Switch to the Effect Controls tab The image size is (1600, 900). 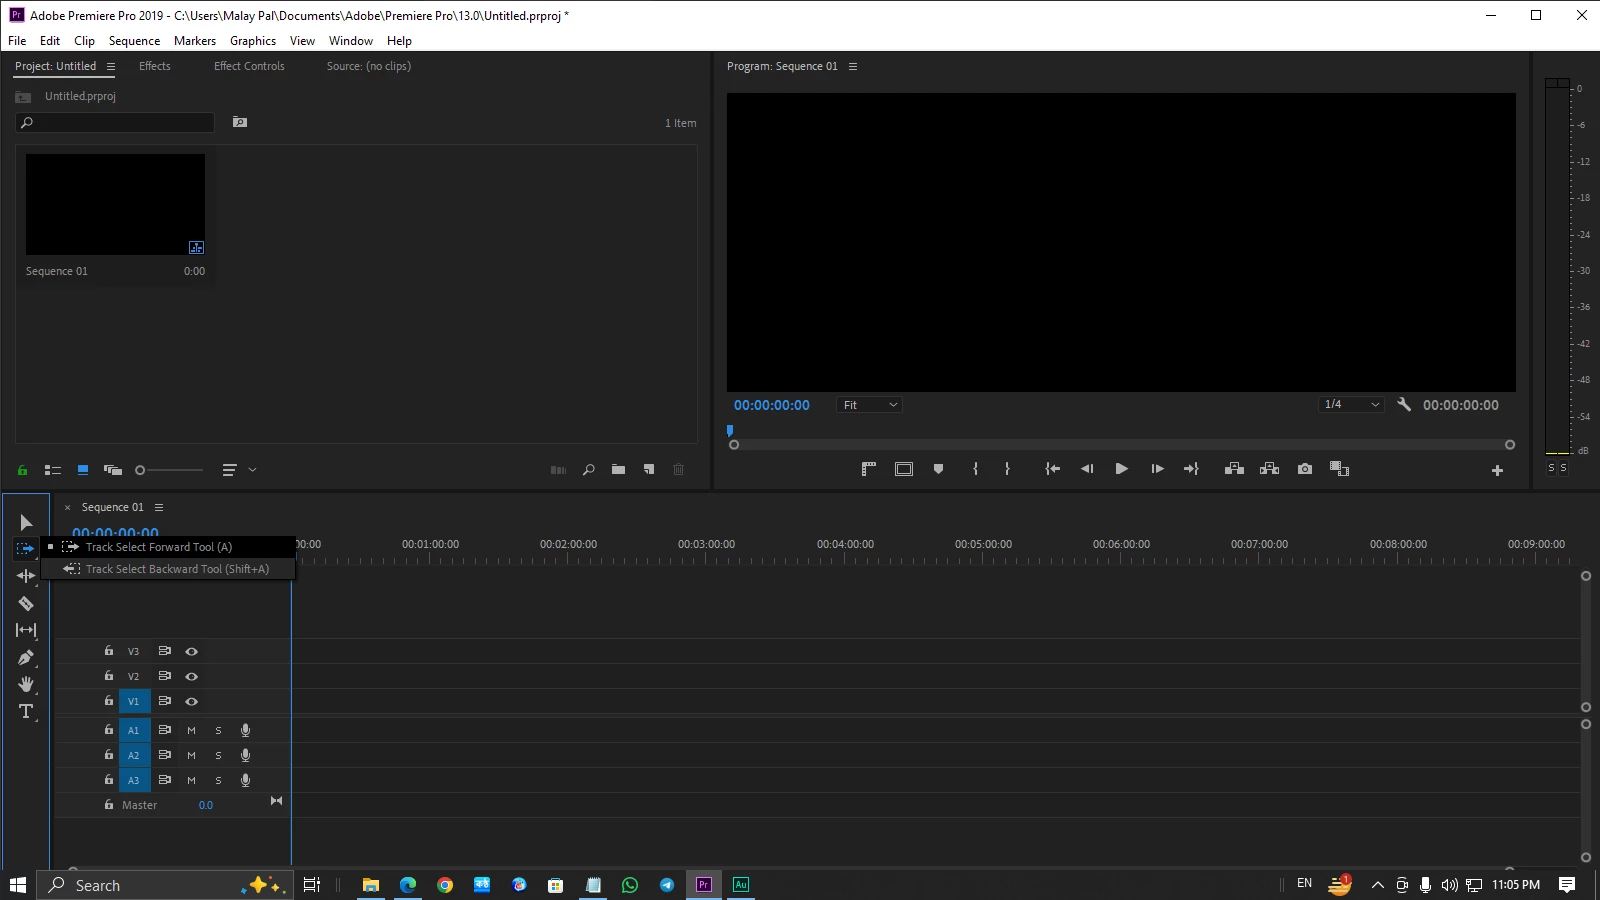(249, 66)
